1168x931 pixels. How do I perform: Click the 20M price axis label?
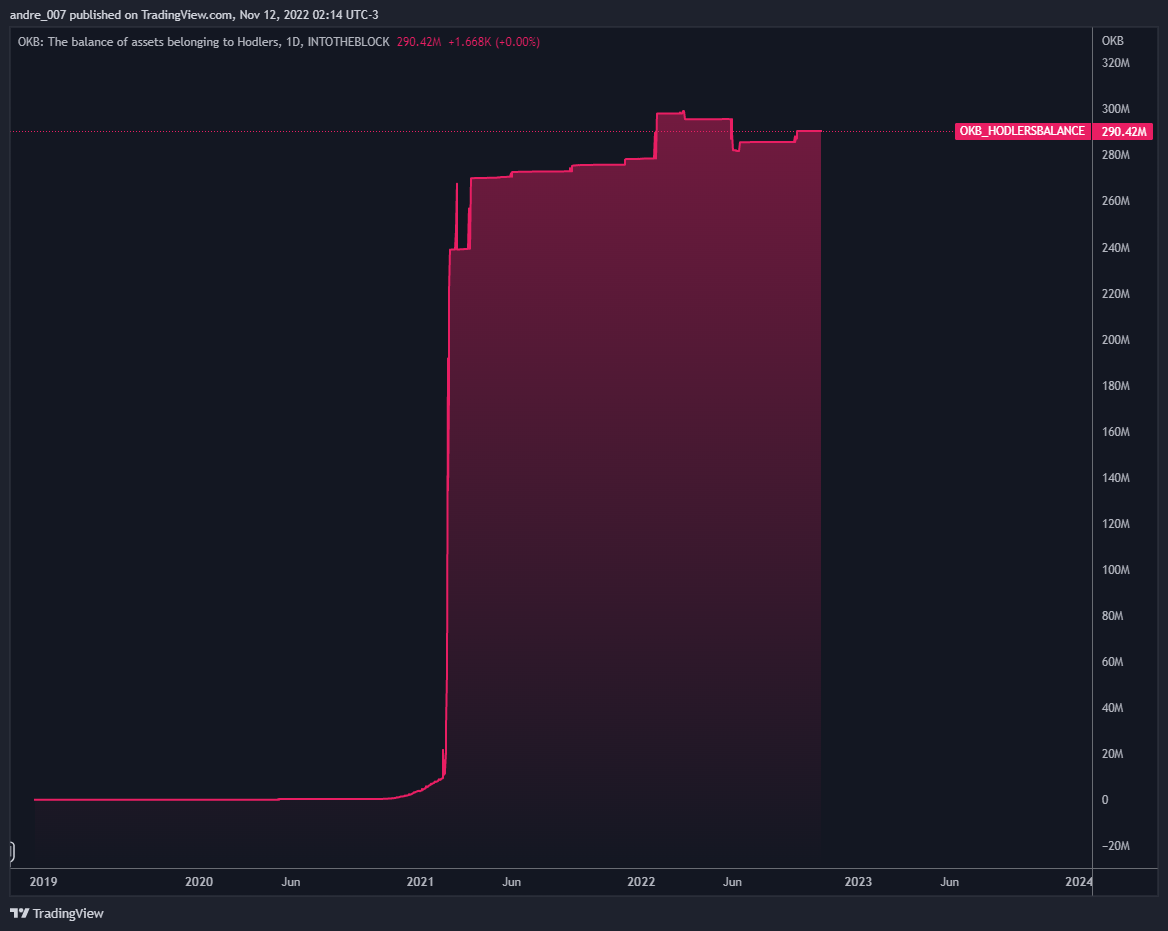(1113, 754)
